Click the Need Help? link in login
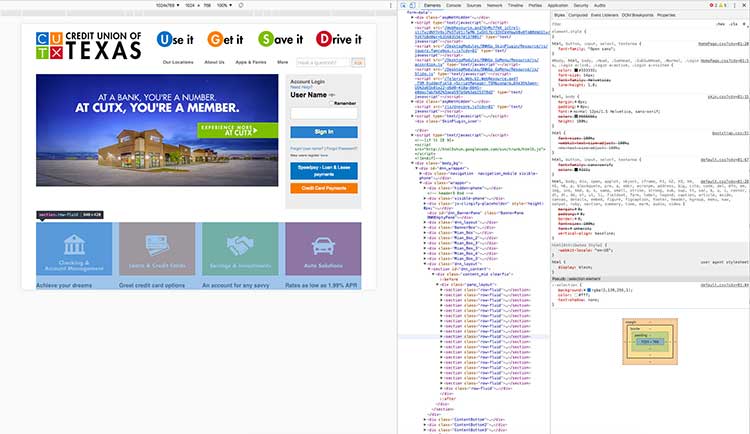Viewport: 750px width, 434px height. [x=301, y=87]
